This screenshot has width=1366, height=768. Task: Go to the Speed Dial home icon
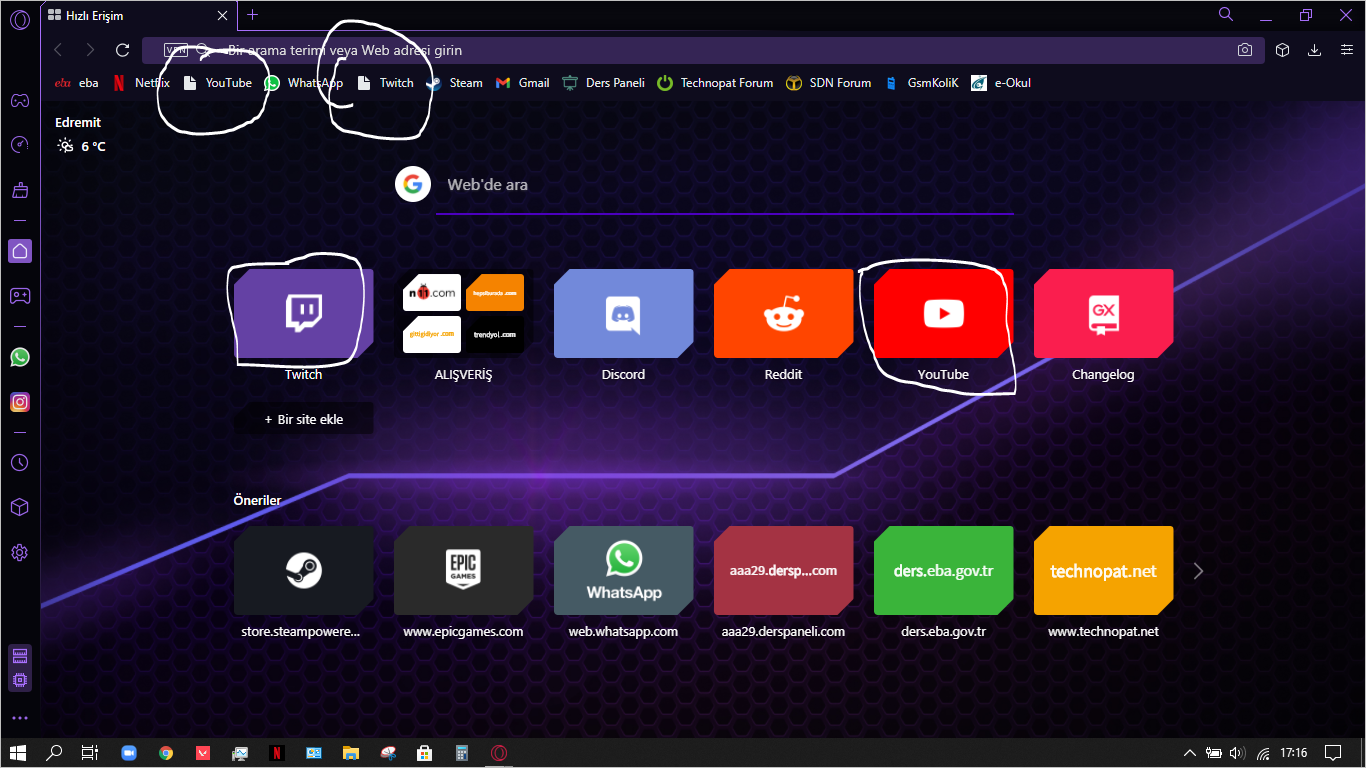click(20, 251)
